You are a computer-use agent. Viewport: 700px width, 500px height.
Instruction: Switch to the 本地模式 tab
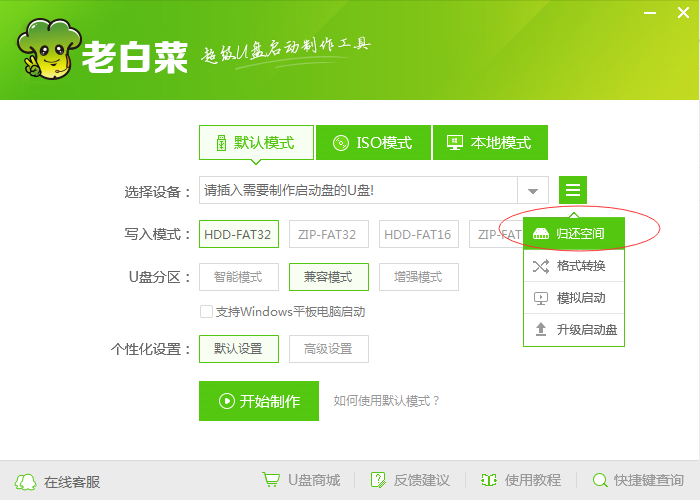[x=490, y=143]
